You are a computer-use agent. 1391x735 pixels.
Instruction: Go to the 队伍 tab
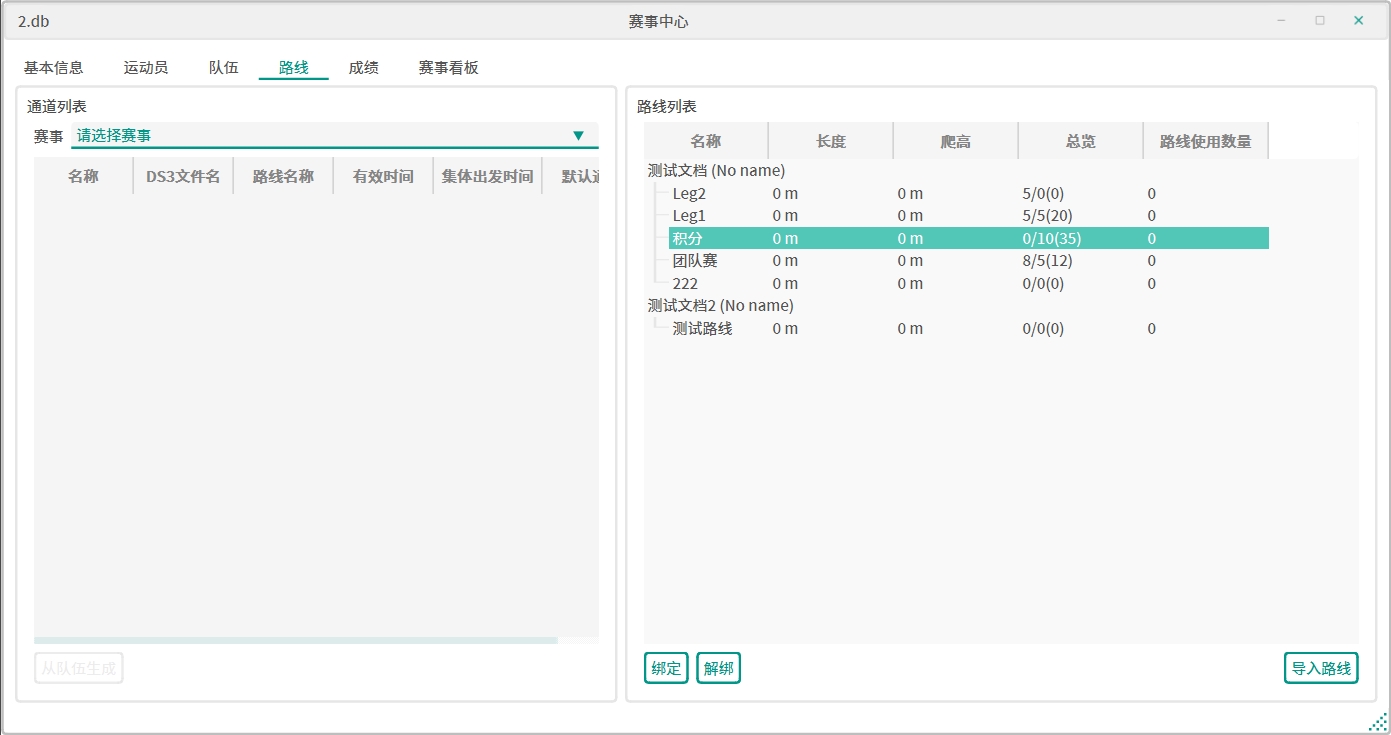tap(224, 68)
